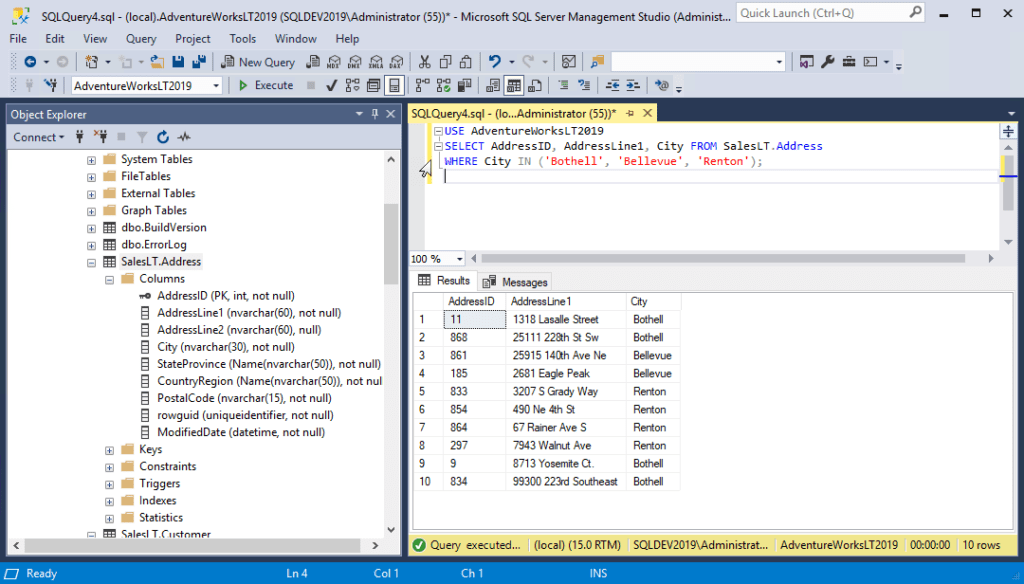
Task: Open the Project menu
Action: pyautogui.click(x=193, y=39)
